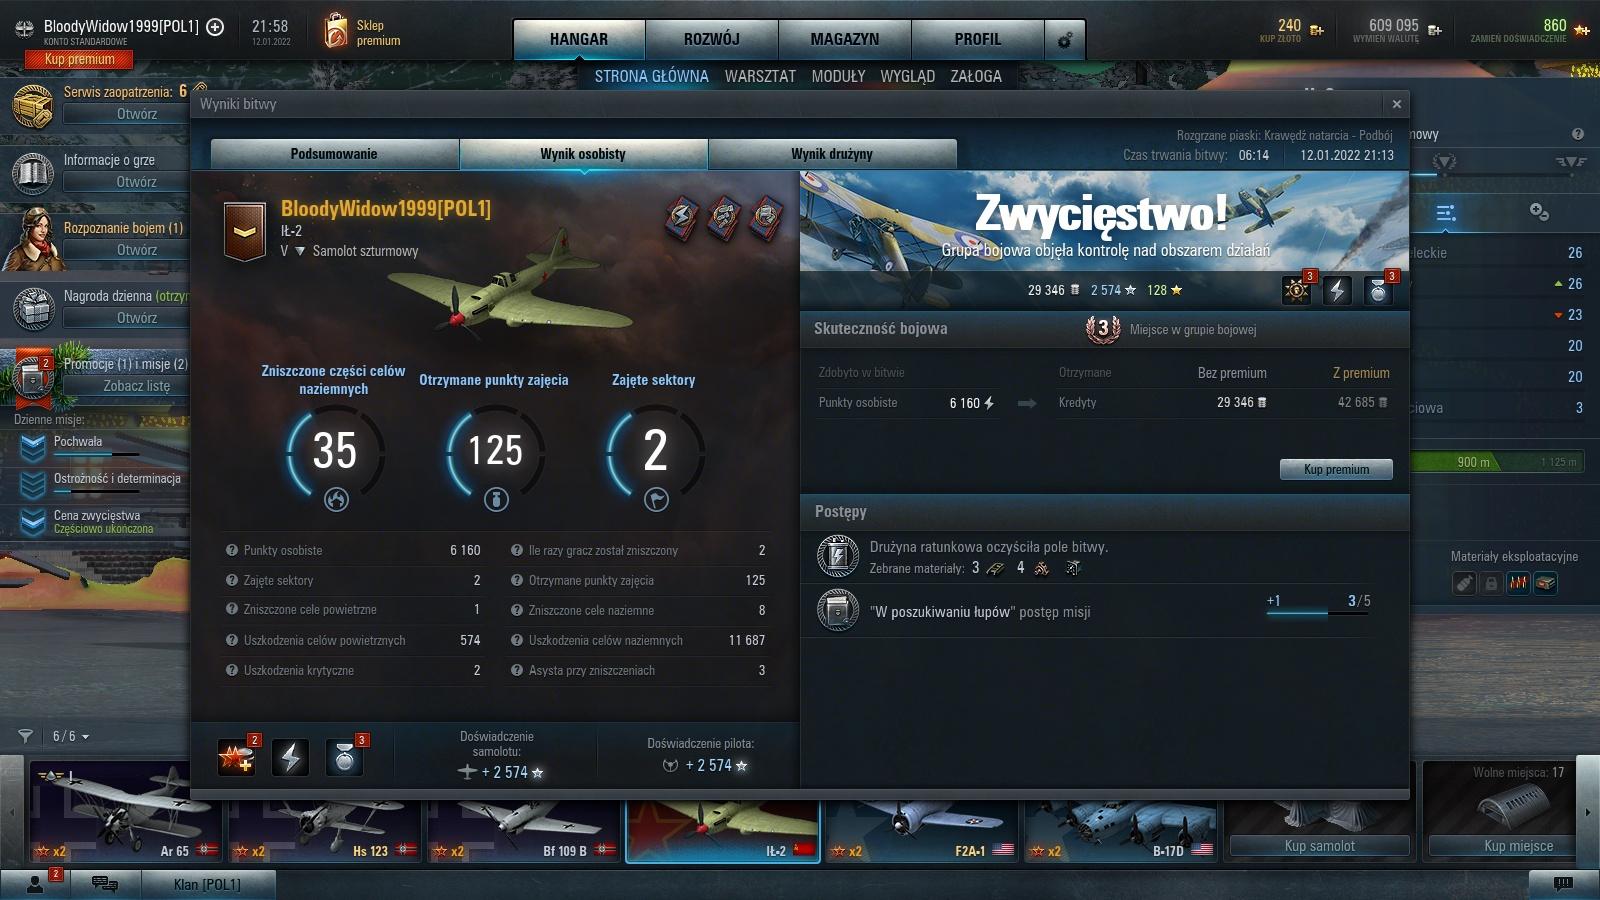
Task: Click the lightning icon under the victory banner
Action: (1337, 290)
